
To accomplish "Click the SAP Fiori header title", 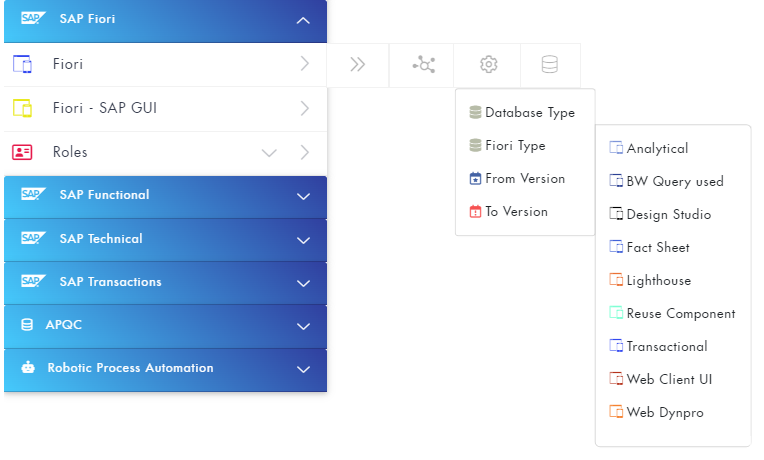I will click(87, 19).
